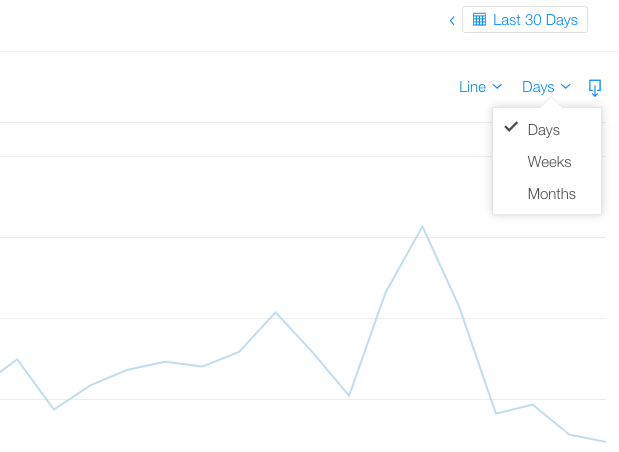
Task: Collapse the Days granularity dropdown
Action: click(546, 87)
